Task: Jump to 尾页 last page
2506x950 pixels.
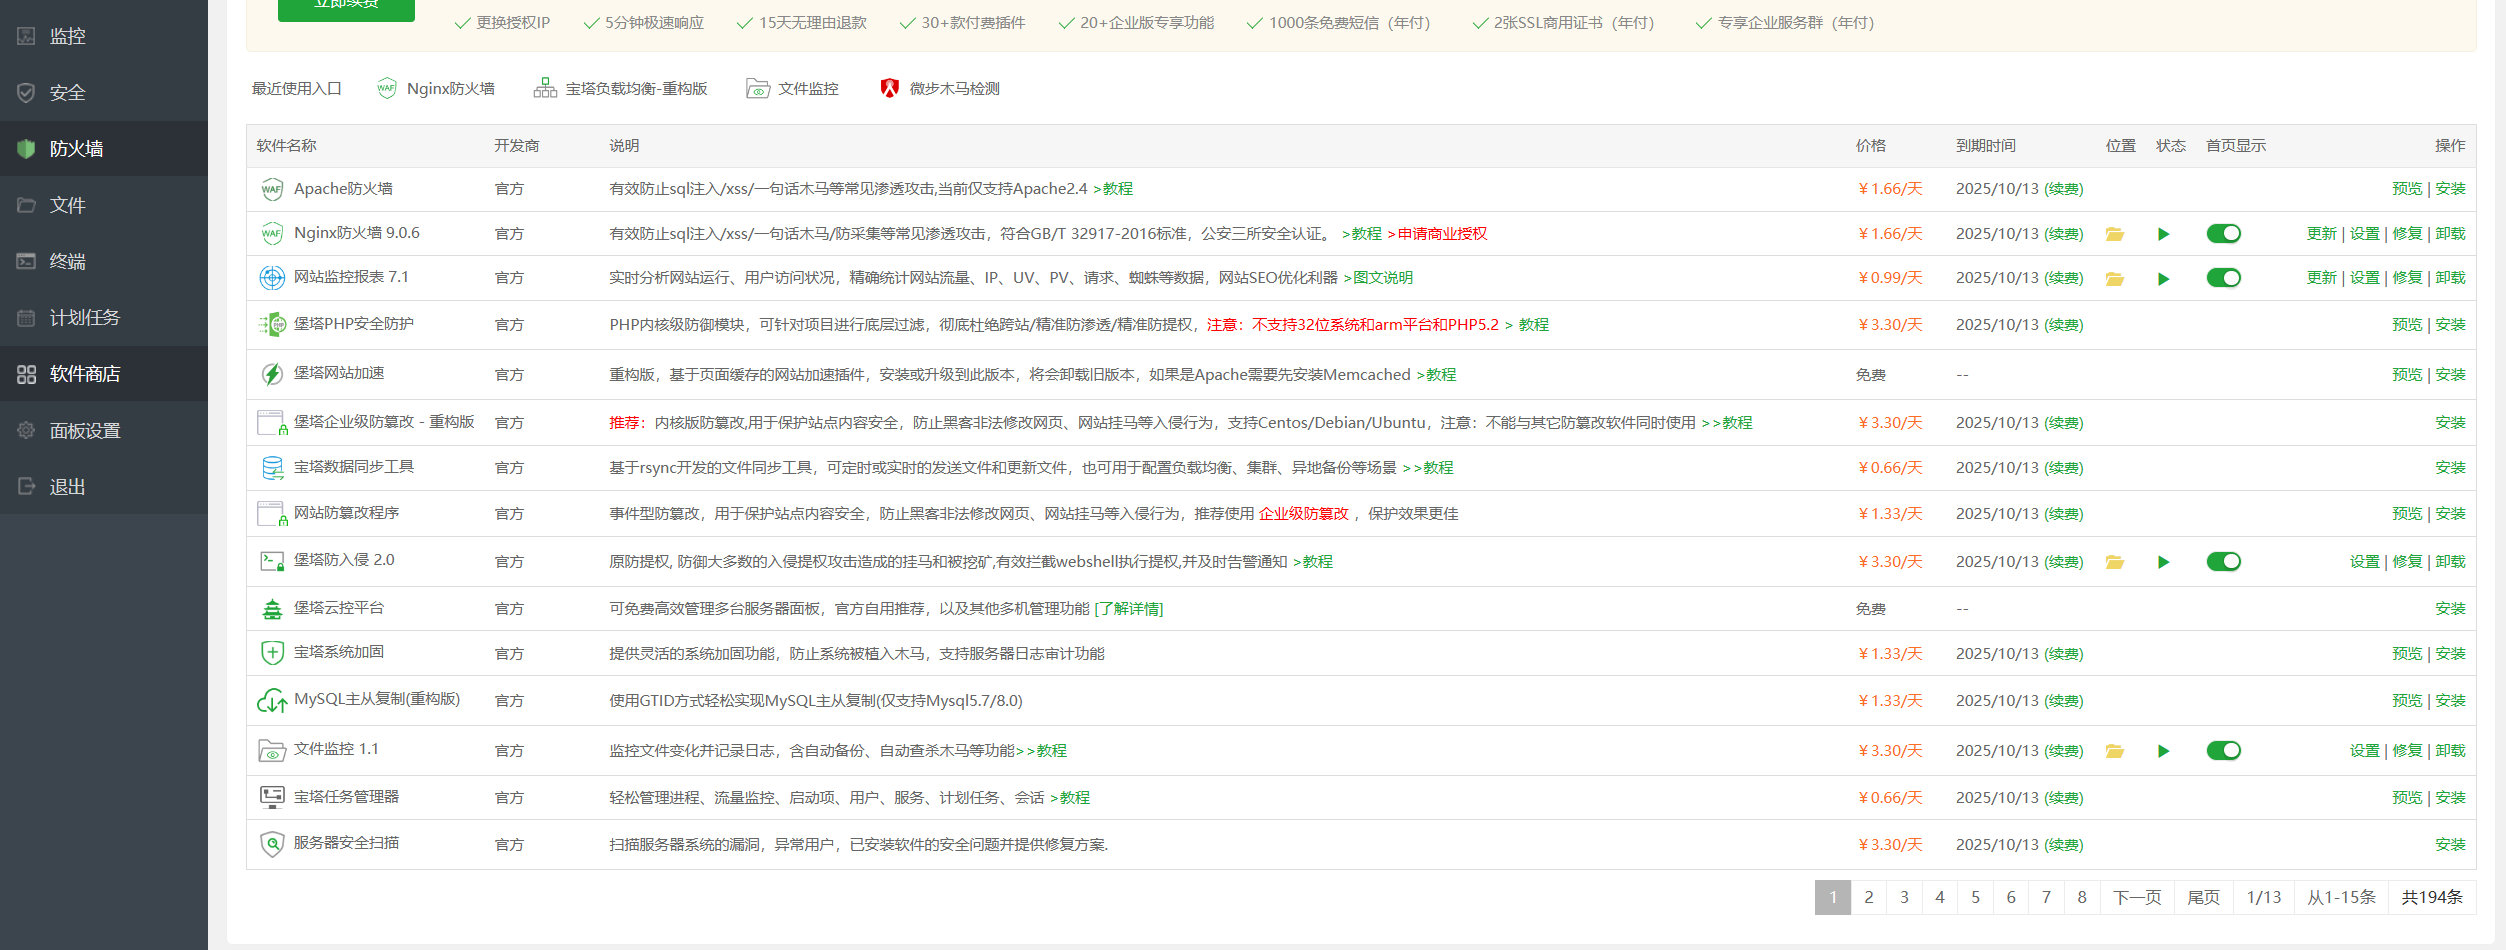Action: point(2204,898)
